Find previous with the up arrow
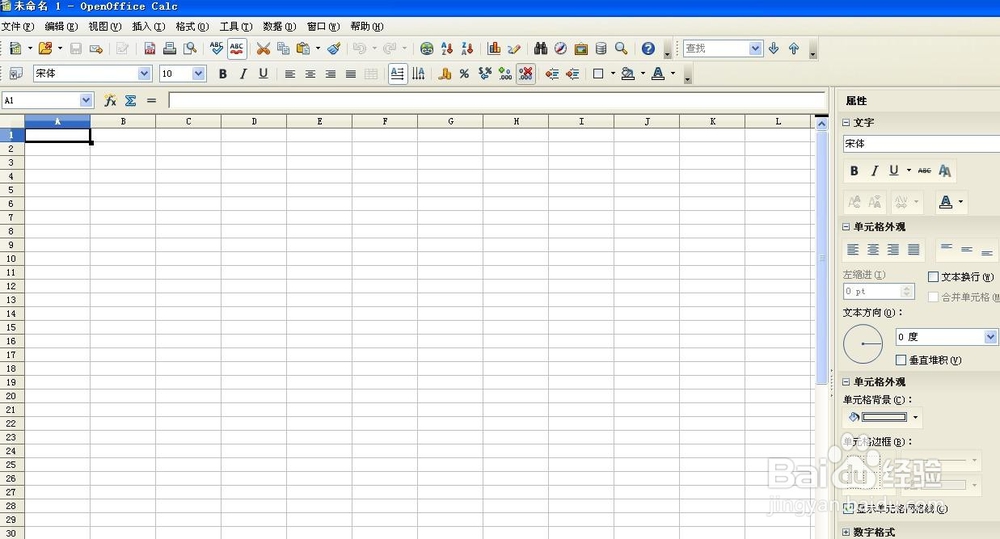 pyautogui.click(x=794, y=48)
